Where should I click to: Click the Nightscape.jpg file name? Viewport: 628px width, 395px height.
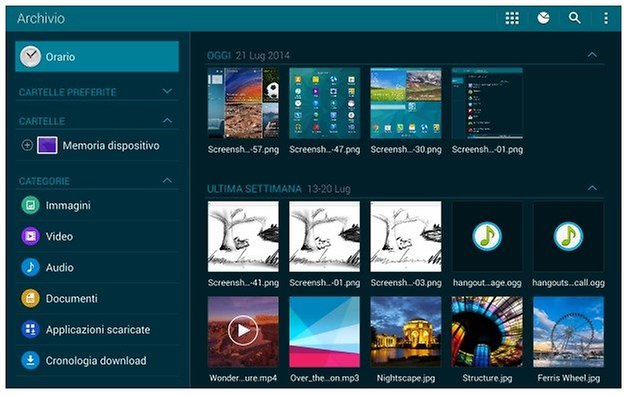point(406,378)
